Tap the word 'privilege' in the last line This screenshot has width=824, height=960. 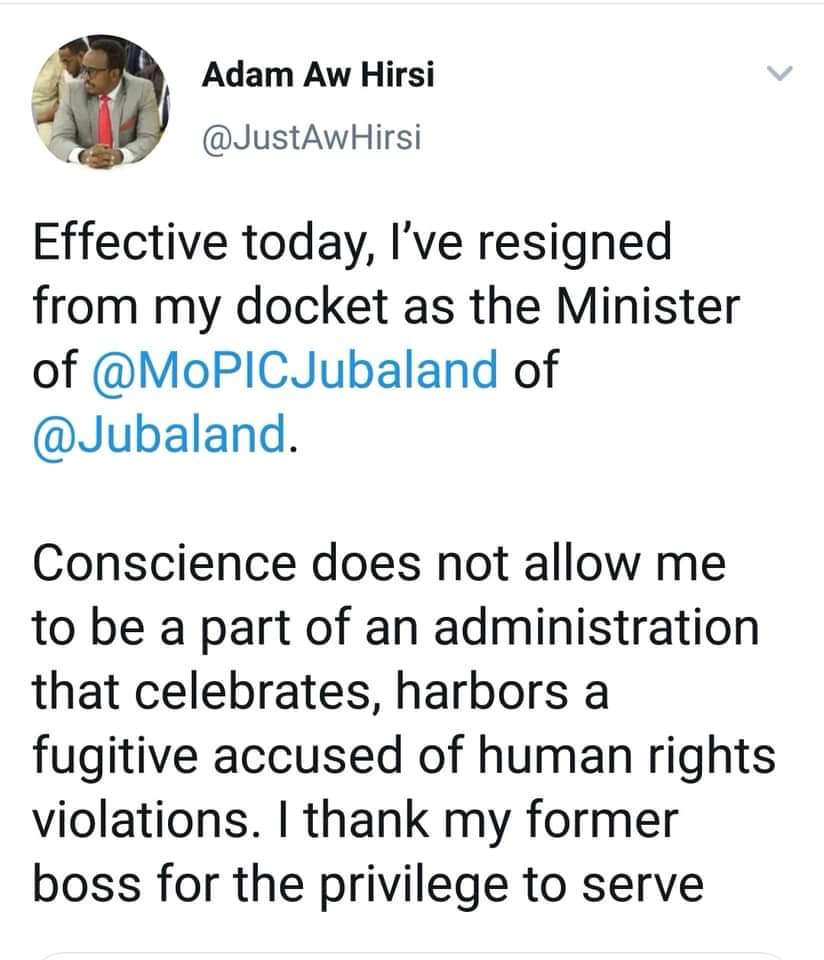pyautogui.click(x=413, y=887)
